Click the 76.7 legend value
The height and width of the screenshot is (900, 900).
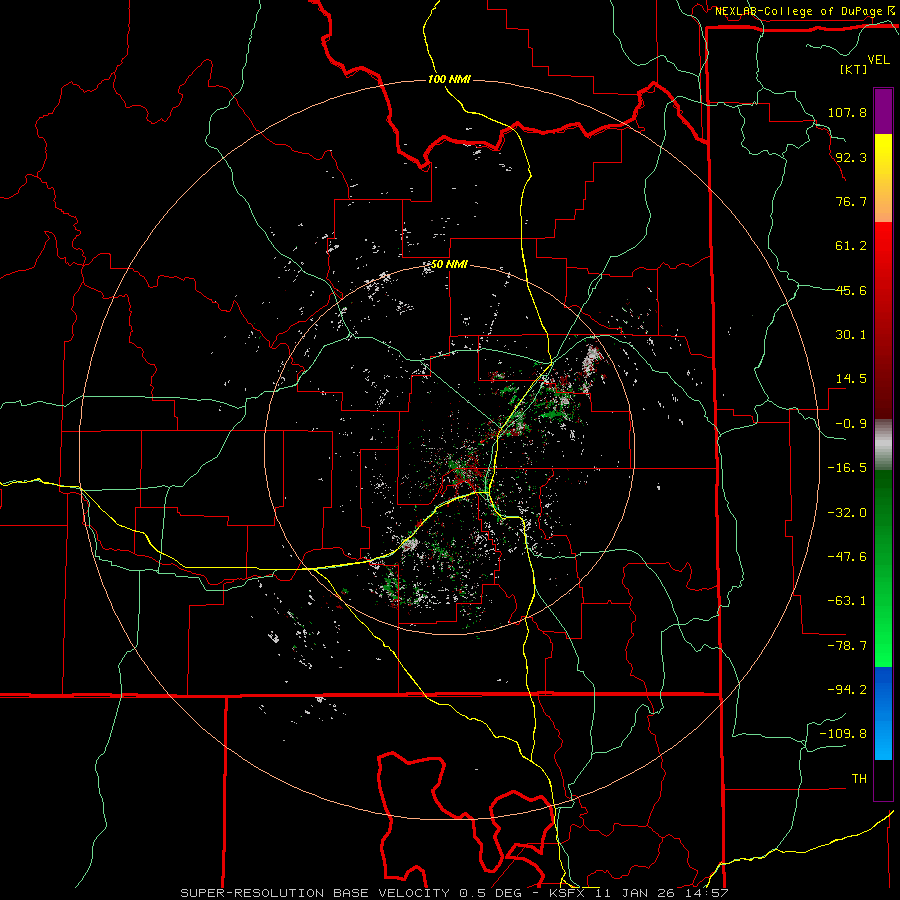[851, 201]
